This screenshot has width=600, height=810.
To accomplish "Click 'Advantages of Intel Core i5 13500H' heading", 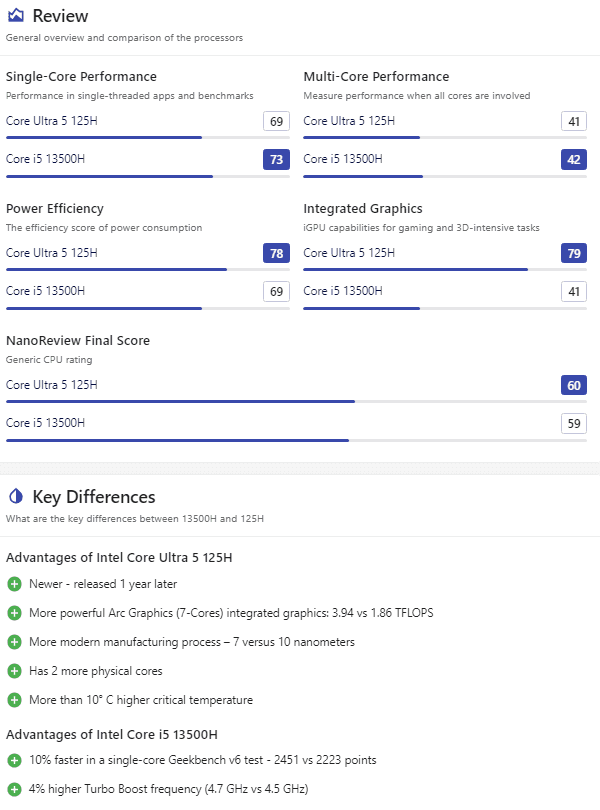I will (x=112, y=735).
